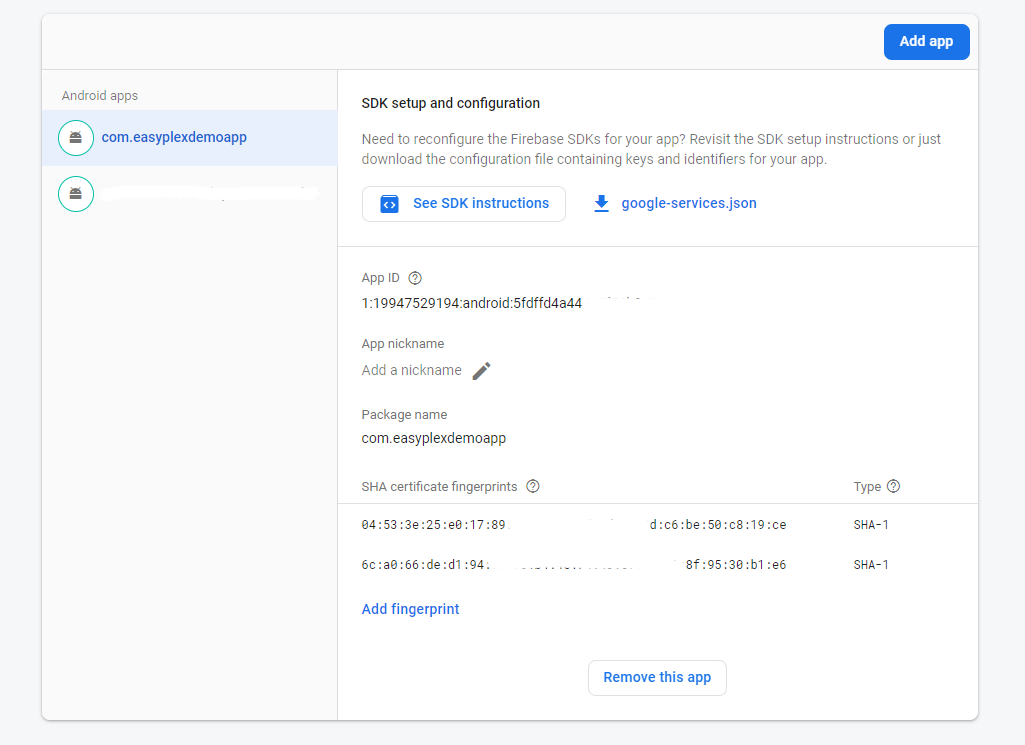
Task: Click the download arrow icon
Action: pyautogui.click(x=601, y=204)
